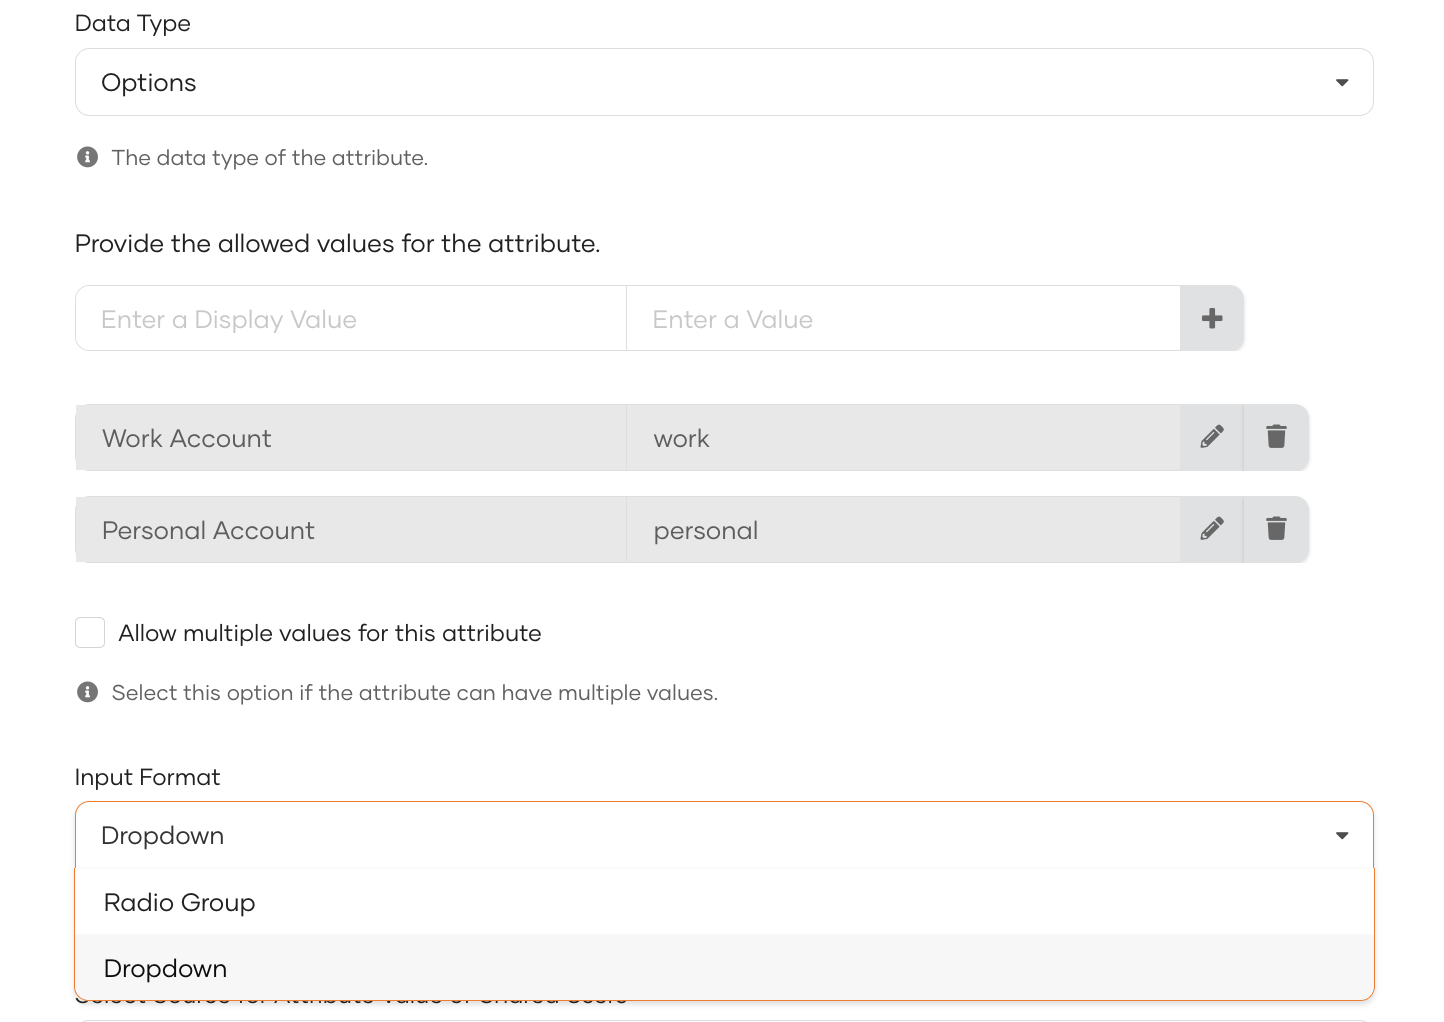The height and width of the screenshot is (1022, 1444).
Task: Click 'Allow multiple values for this attribute' label
Action: [x=330, y=633]
